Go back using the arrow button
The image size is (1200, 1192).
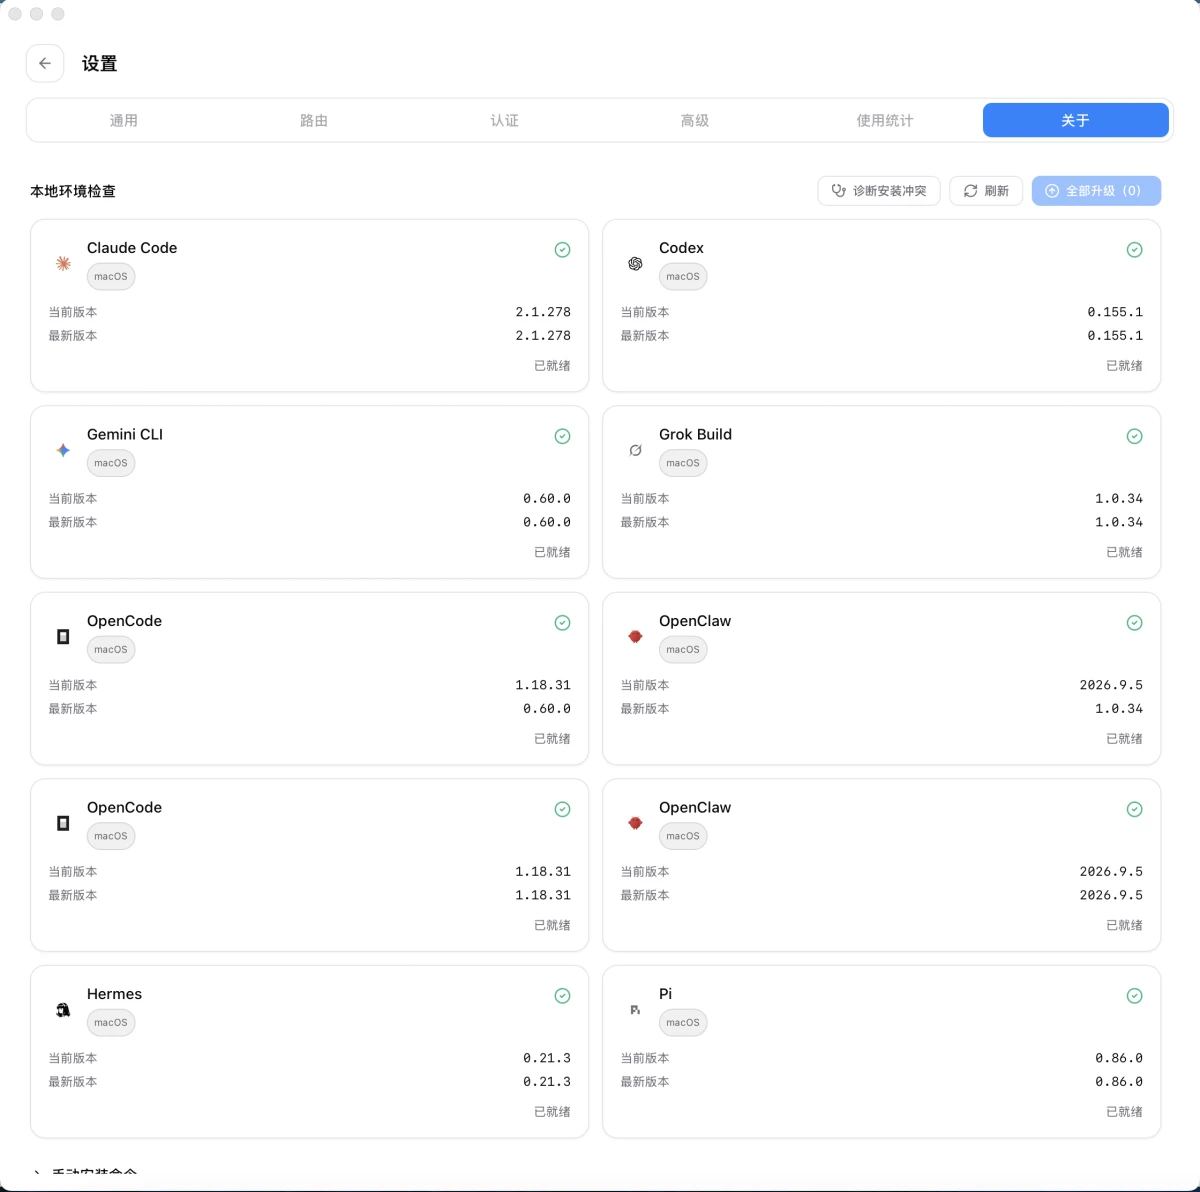click(45, 63)
